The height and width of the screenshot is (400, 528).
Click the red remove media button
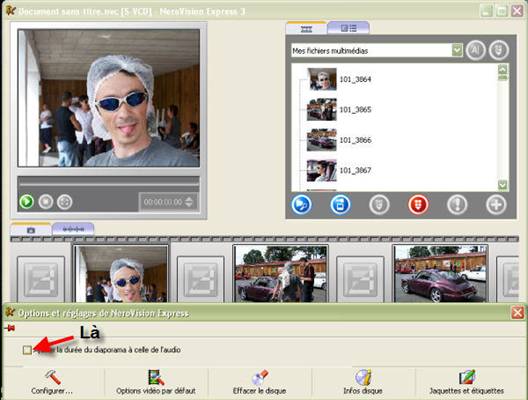(418, 204)
